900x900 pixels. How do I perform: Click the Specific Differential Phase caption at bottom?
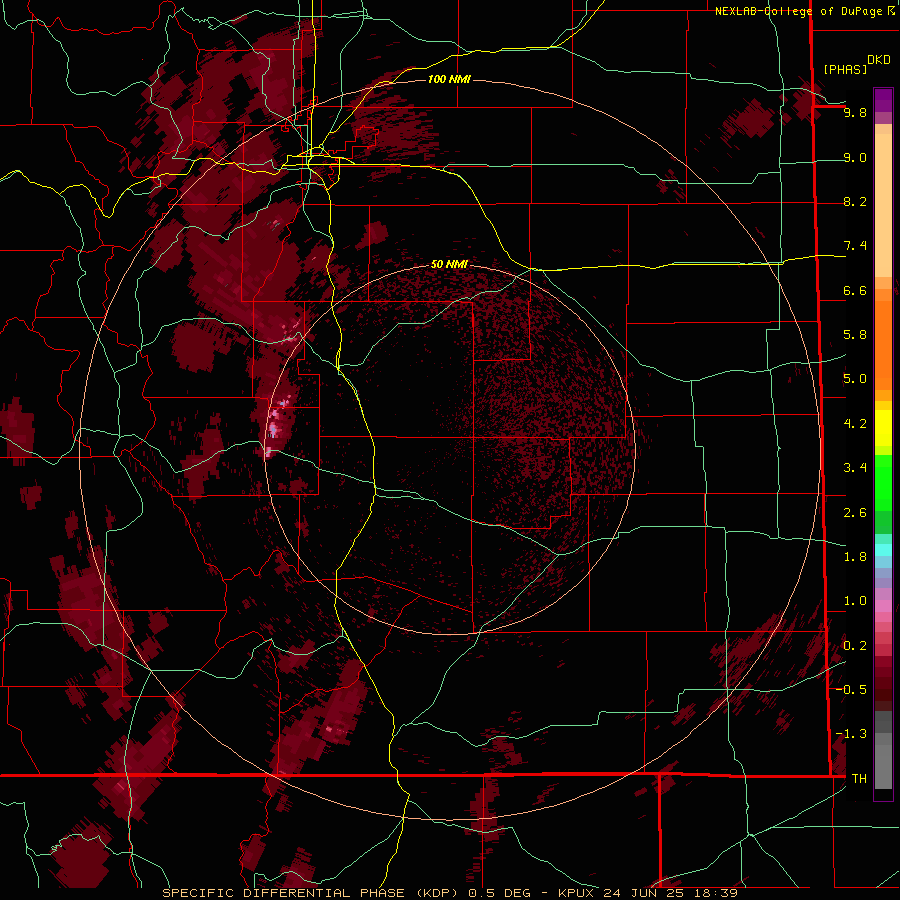click(x=450, y=893)
